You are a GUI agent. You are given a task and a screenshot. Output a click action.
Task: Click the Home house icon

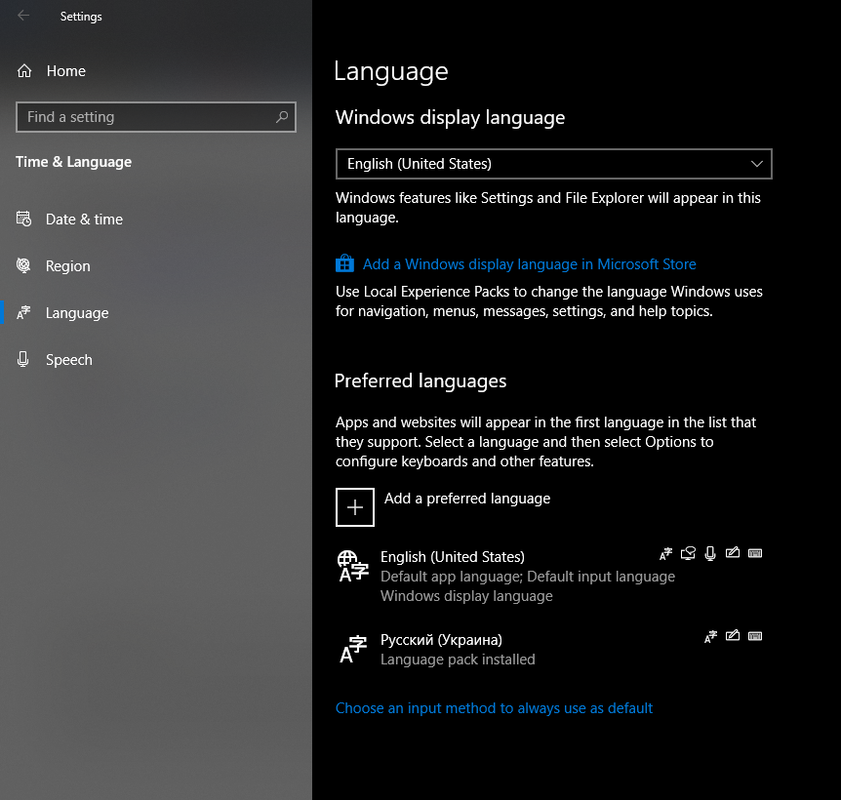(x=24, y=71)
